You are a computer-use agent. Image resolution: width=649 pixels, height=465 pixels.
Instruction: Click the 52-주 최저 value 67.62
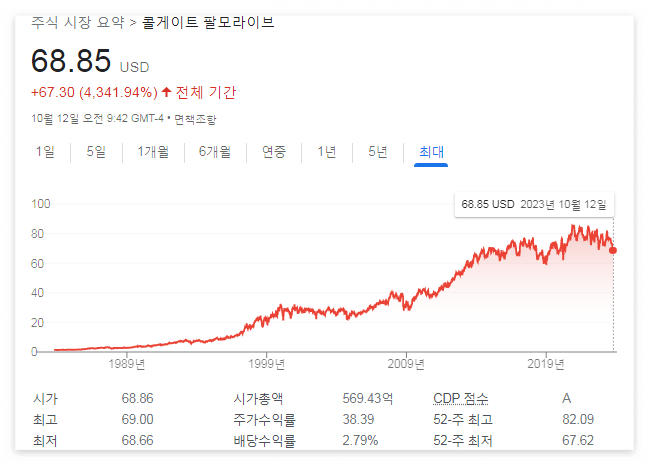click(x=578, y=440)
